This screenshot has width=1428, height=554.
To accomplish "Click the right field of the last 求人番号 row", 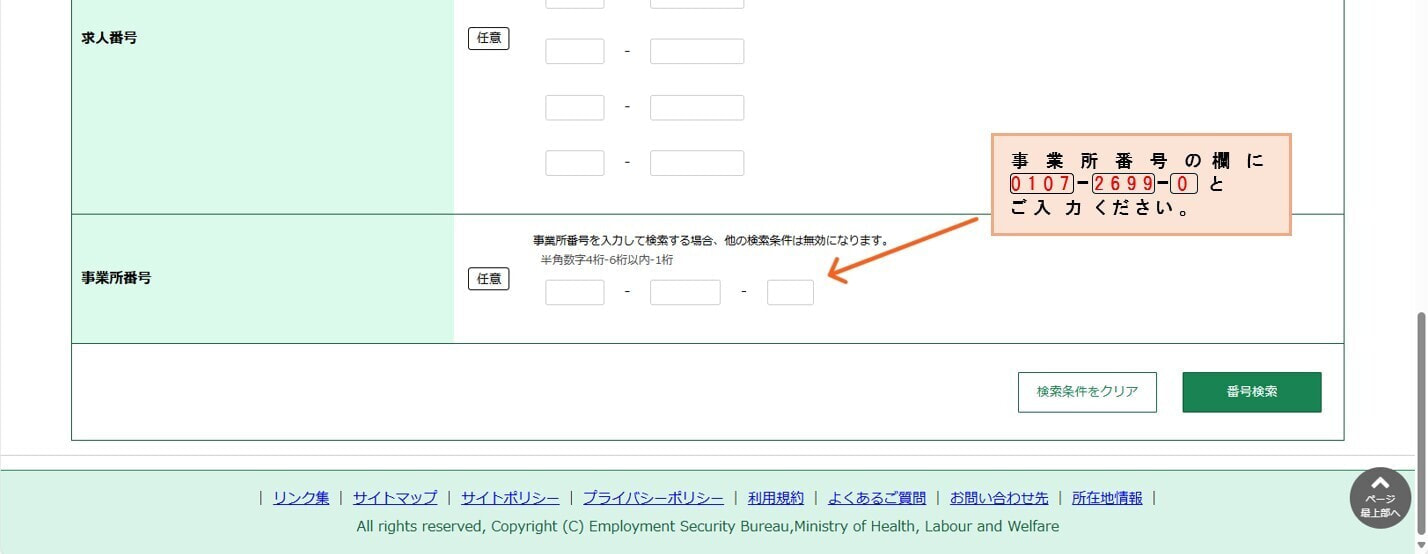I will pos(697,163).
